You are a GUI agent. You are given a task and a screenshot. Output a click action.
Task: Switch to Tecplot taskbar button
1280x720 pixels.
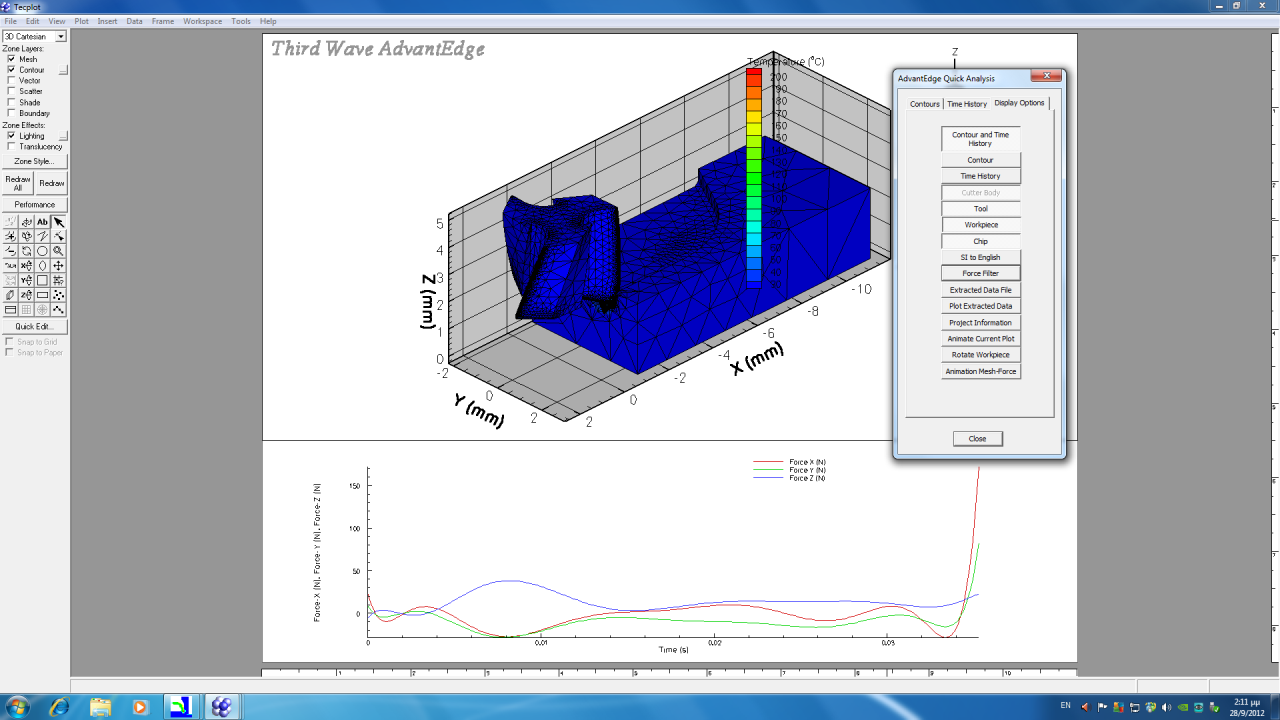pos(221,707)
